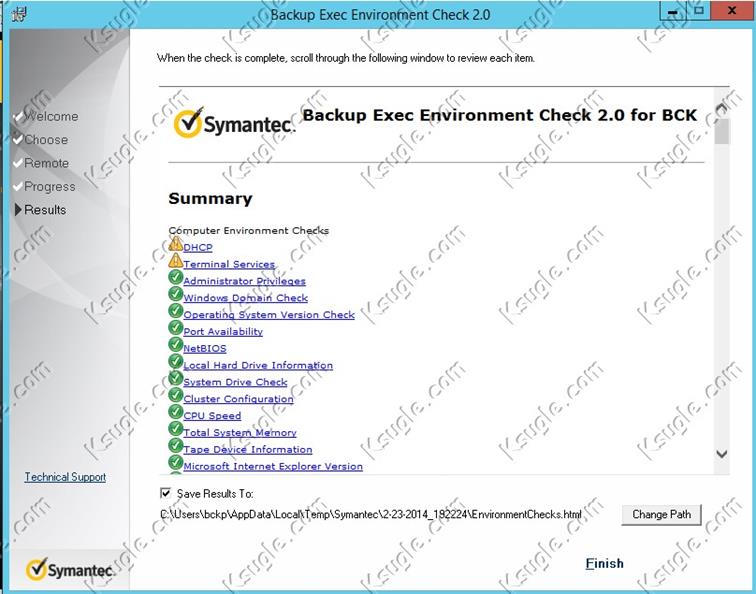The height and width of the screenshot is (594, 756).
Task: Click the warning icon beside DHCP
Action: [176, 244]
